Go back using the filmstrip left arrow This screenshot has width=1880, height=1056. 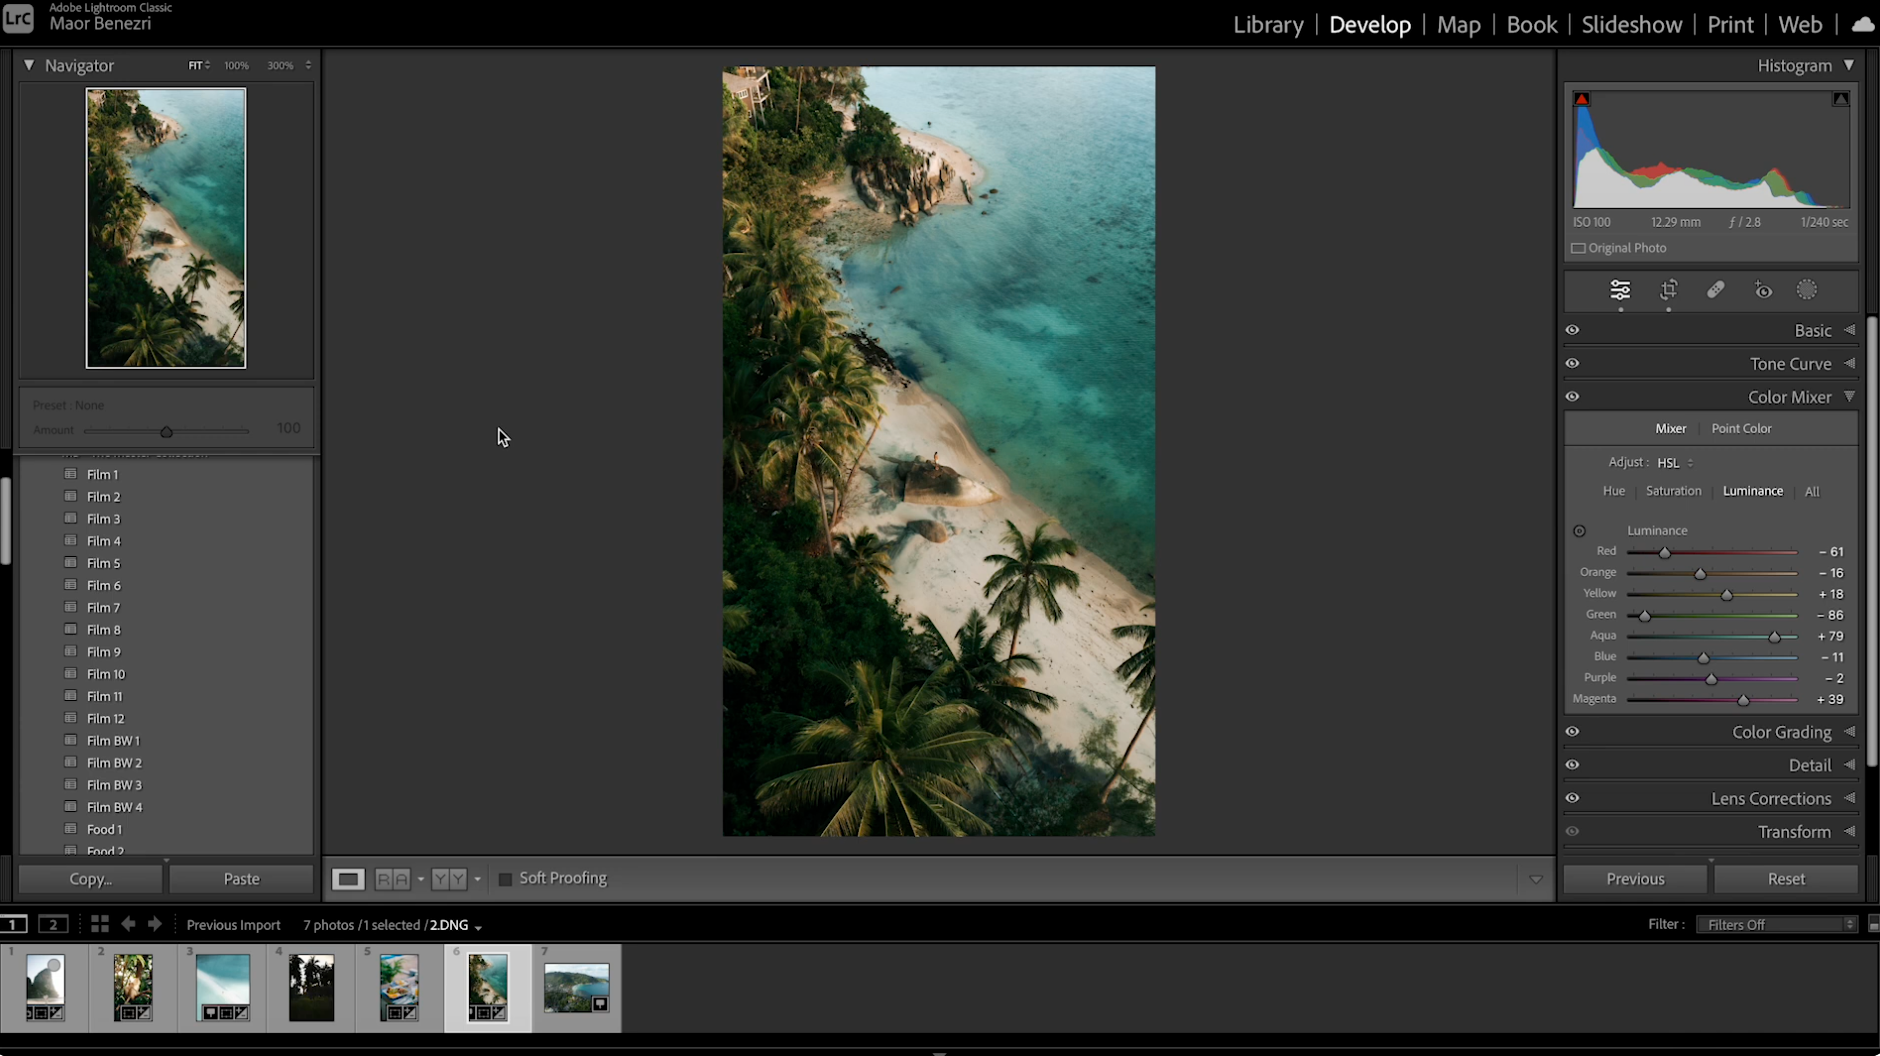[x=128, y=924]
